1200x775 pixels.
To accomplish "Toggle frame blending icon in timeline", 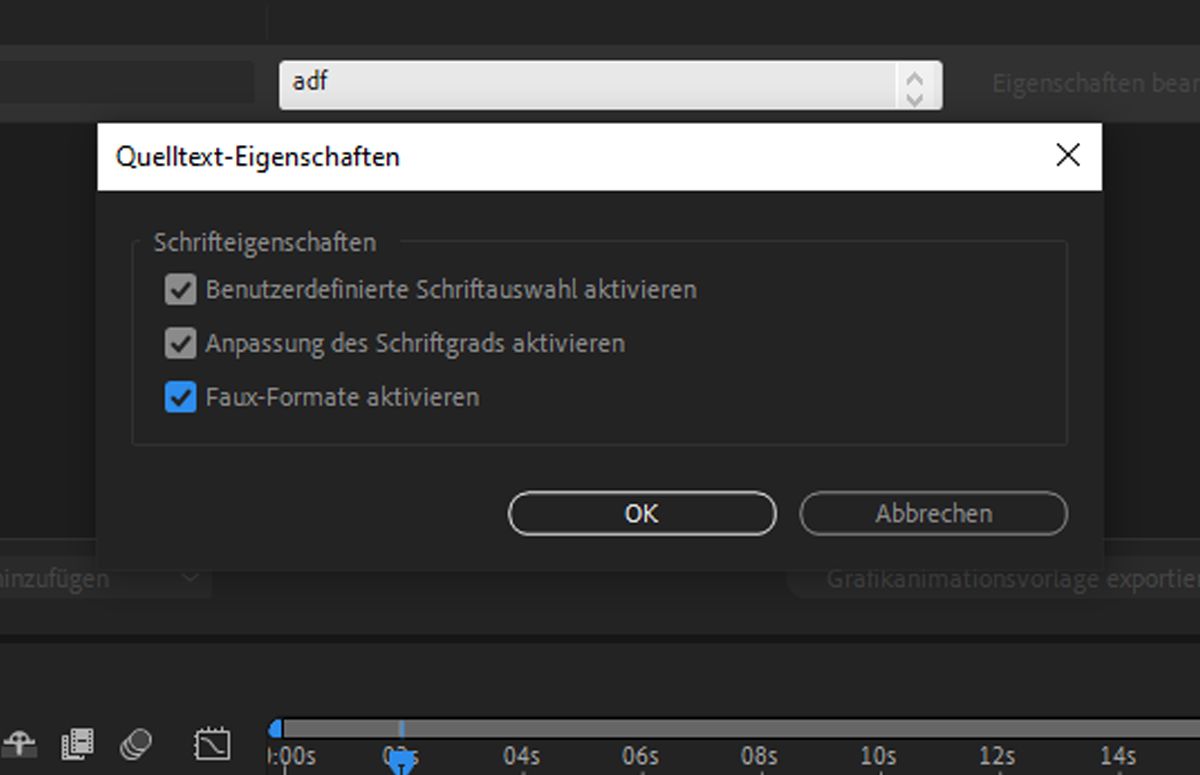I will click(x=77, y=743).
